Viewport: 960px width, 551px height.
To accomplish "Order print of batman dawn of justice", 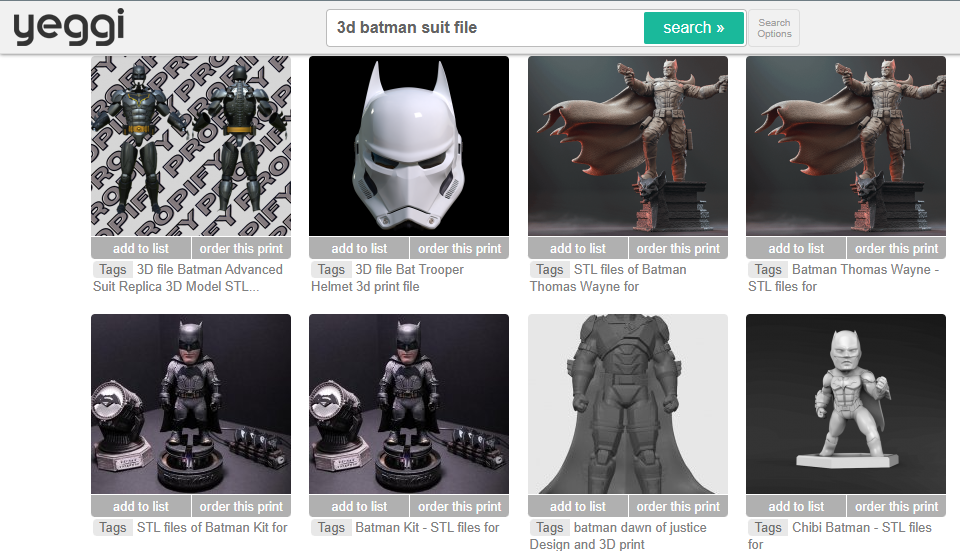I will (x=678, y=506).
